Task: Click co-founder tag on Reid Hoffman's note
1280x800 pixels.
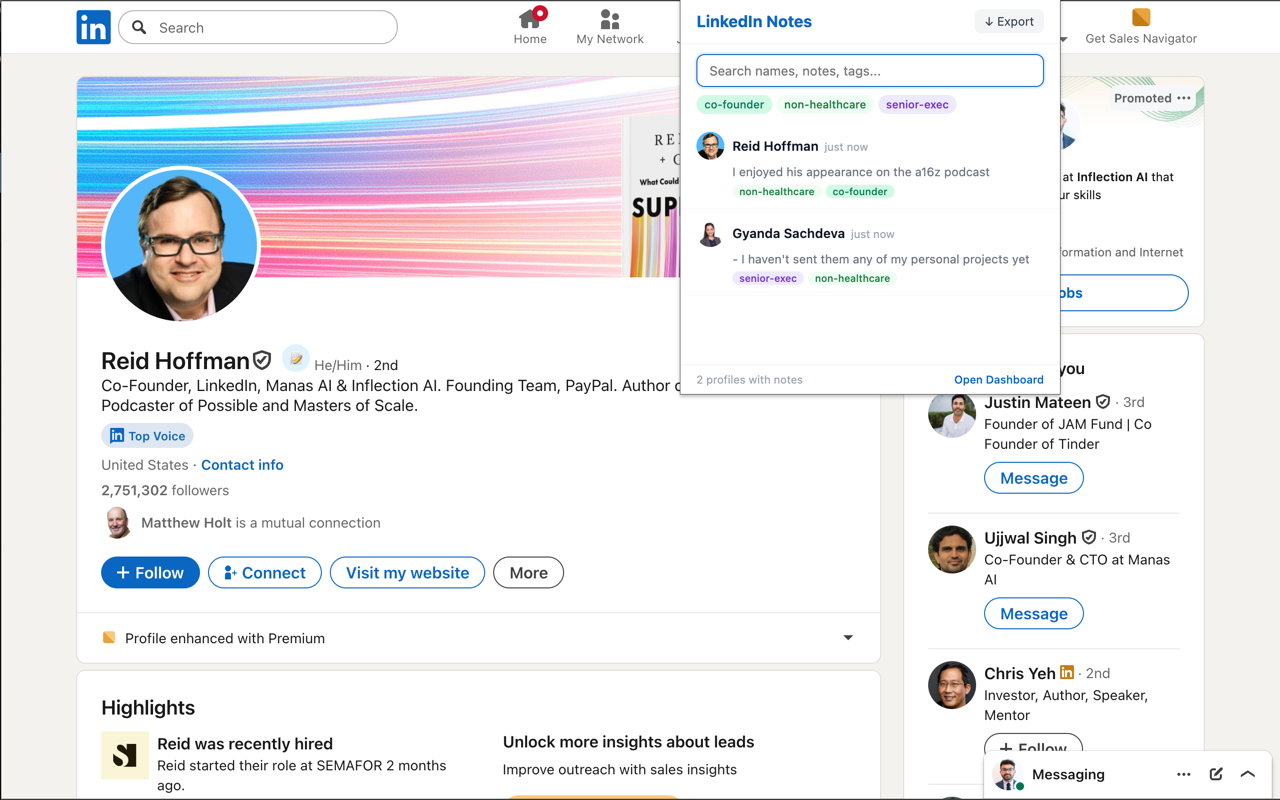Action: (x=860, y=192)
